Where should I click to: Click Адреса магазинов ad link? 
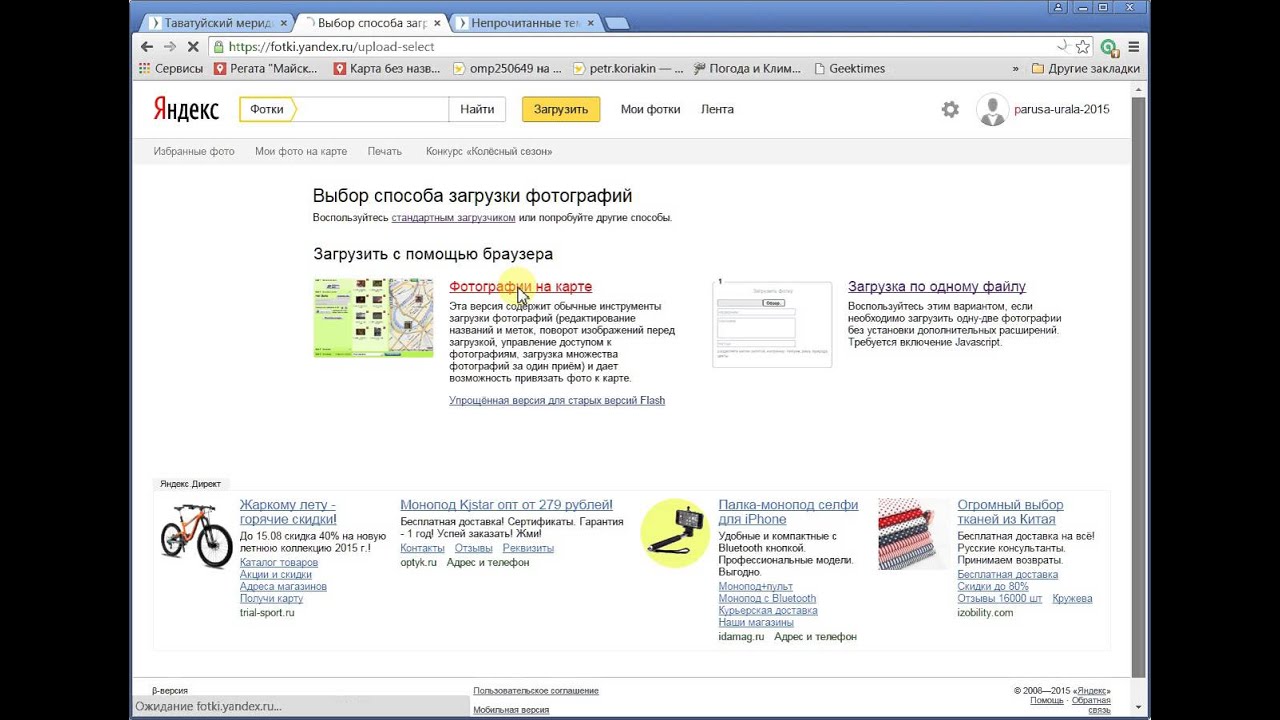[x=283, y=587]
